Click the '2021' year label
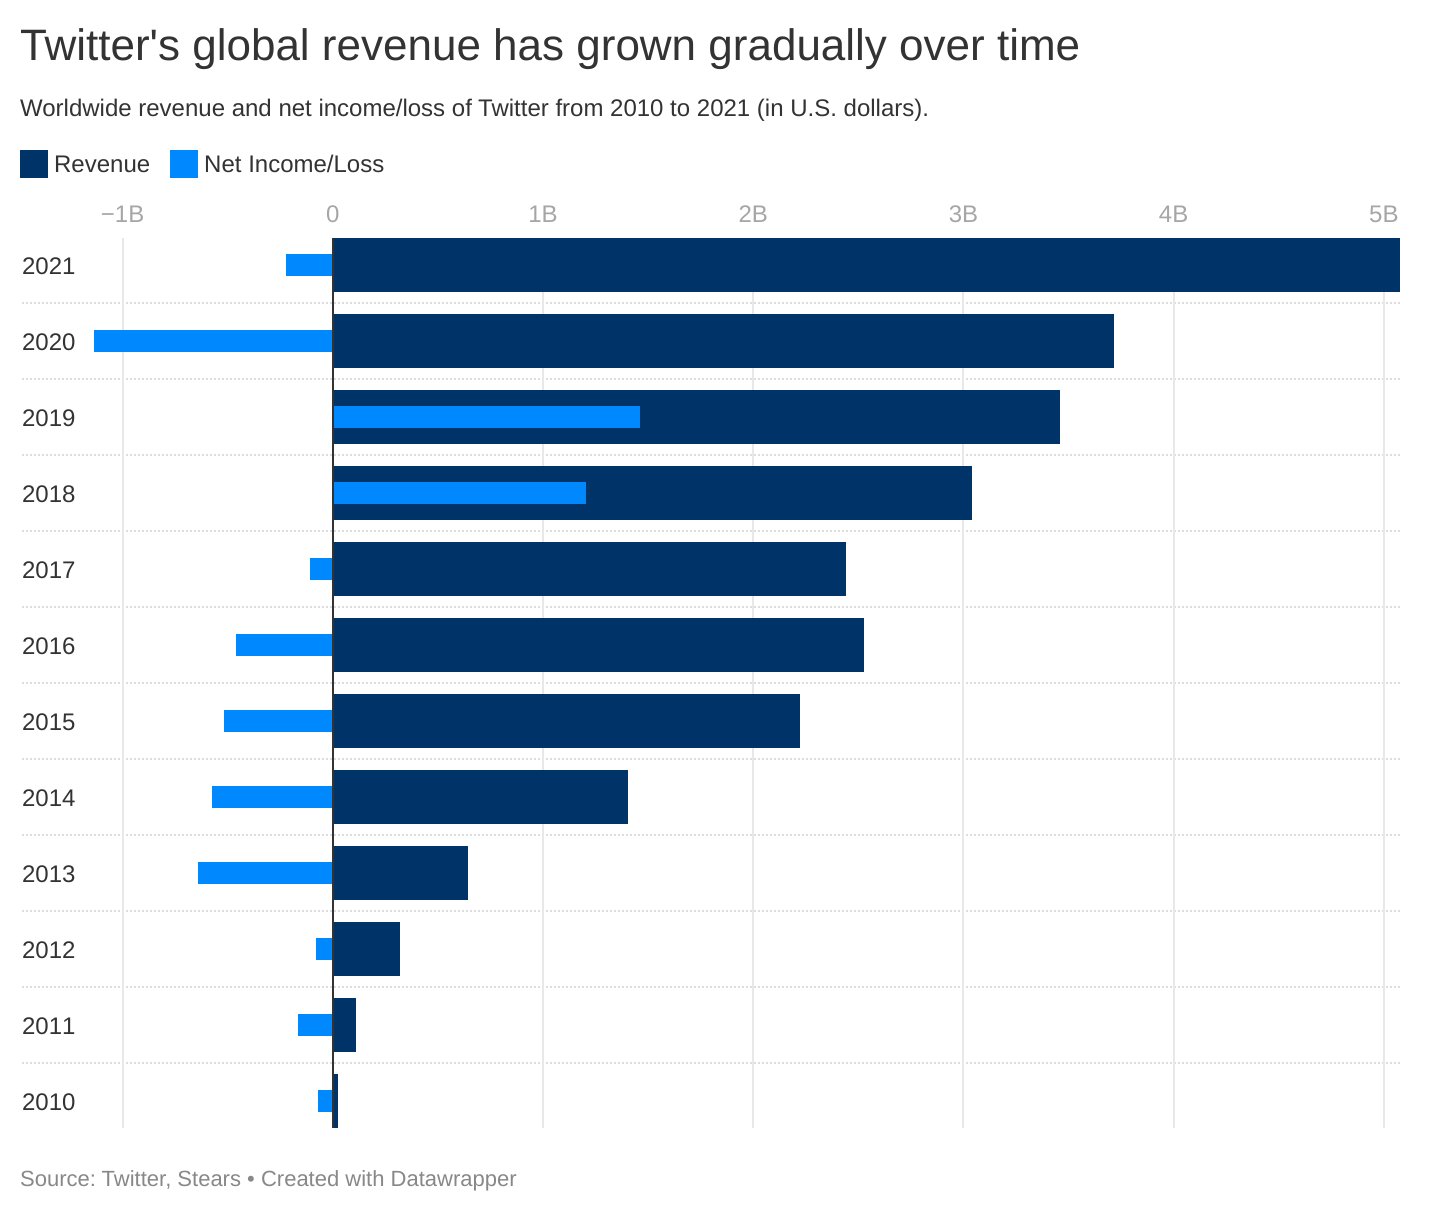 48,266
